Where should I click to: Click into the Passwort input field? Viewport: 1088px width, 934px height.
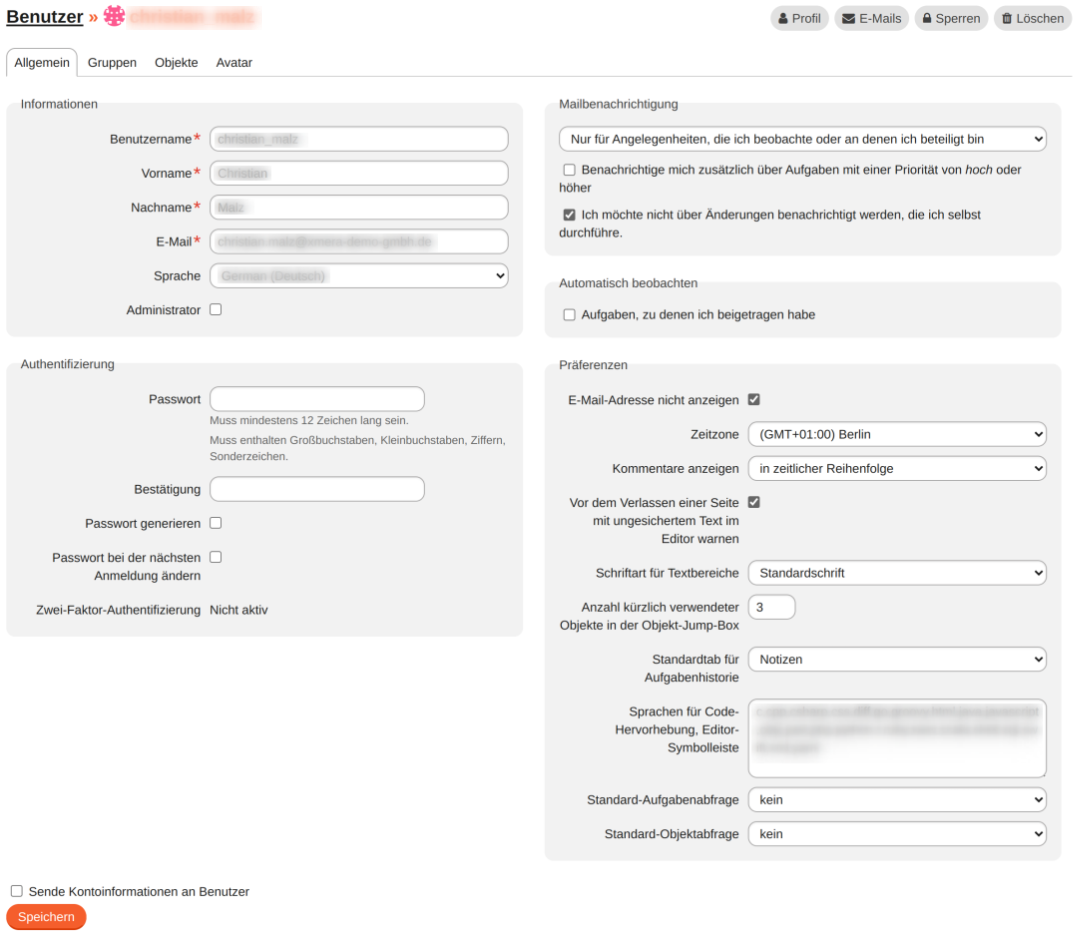click(317, 399)
